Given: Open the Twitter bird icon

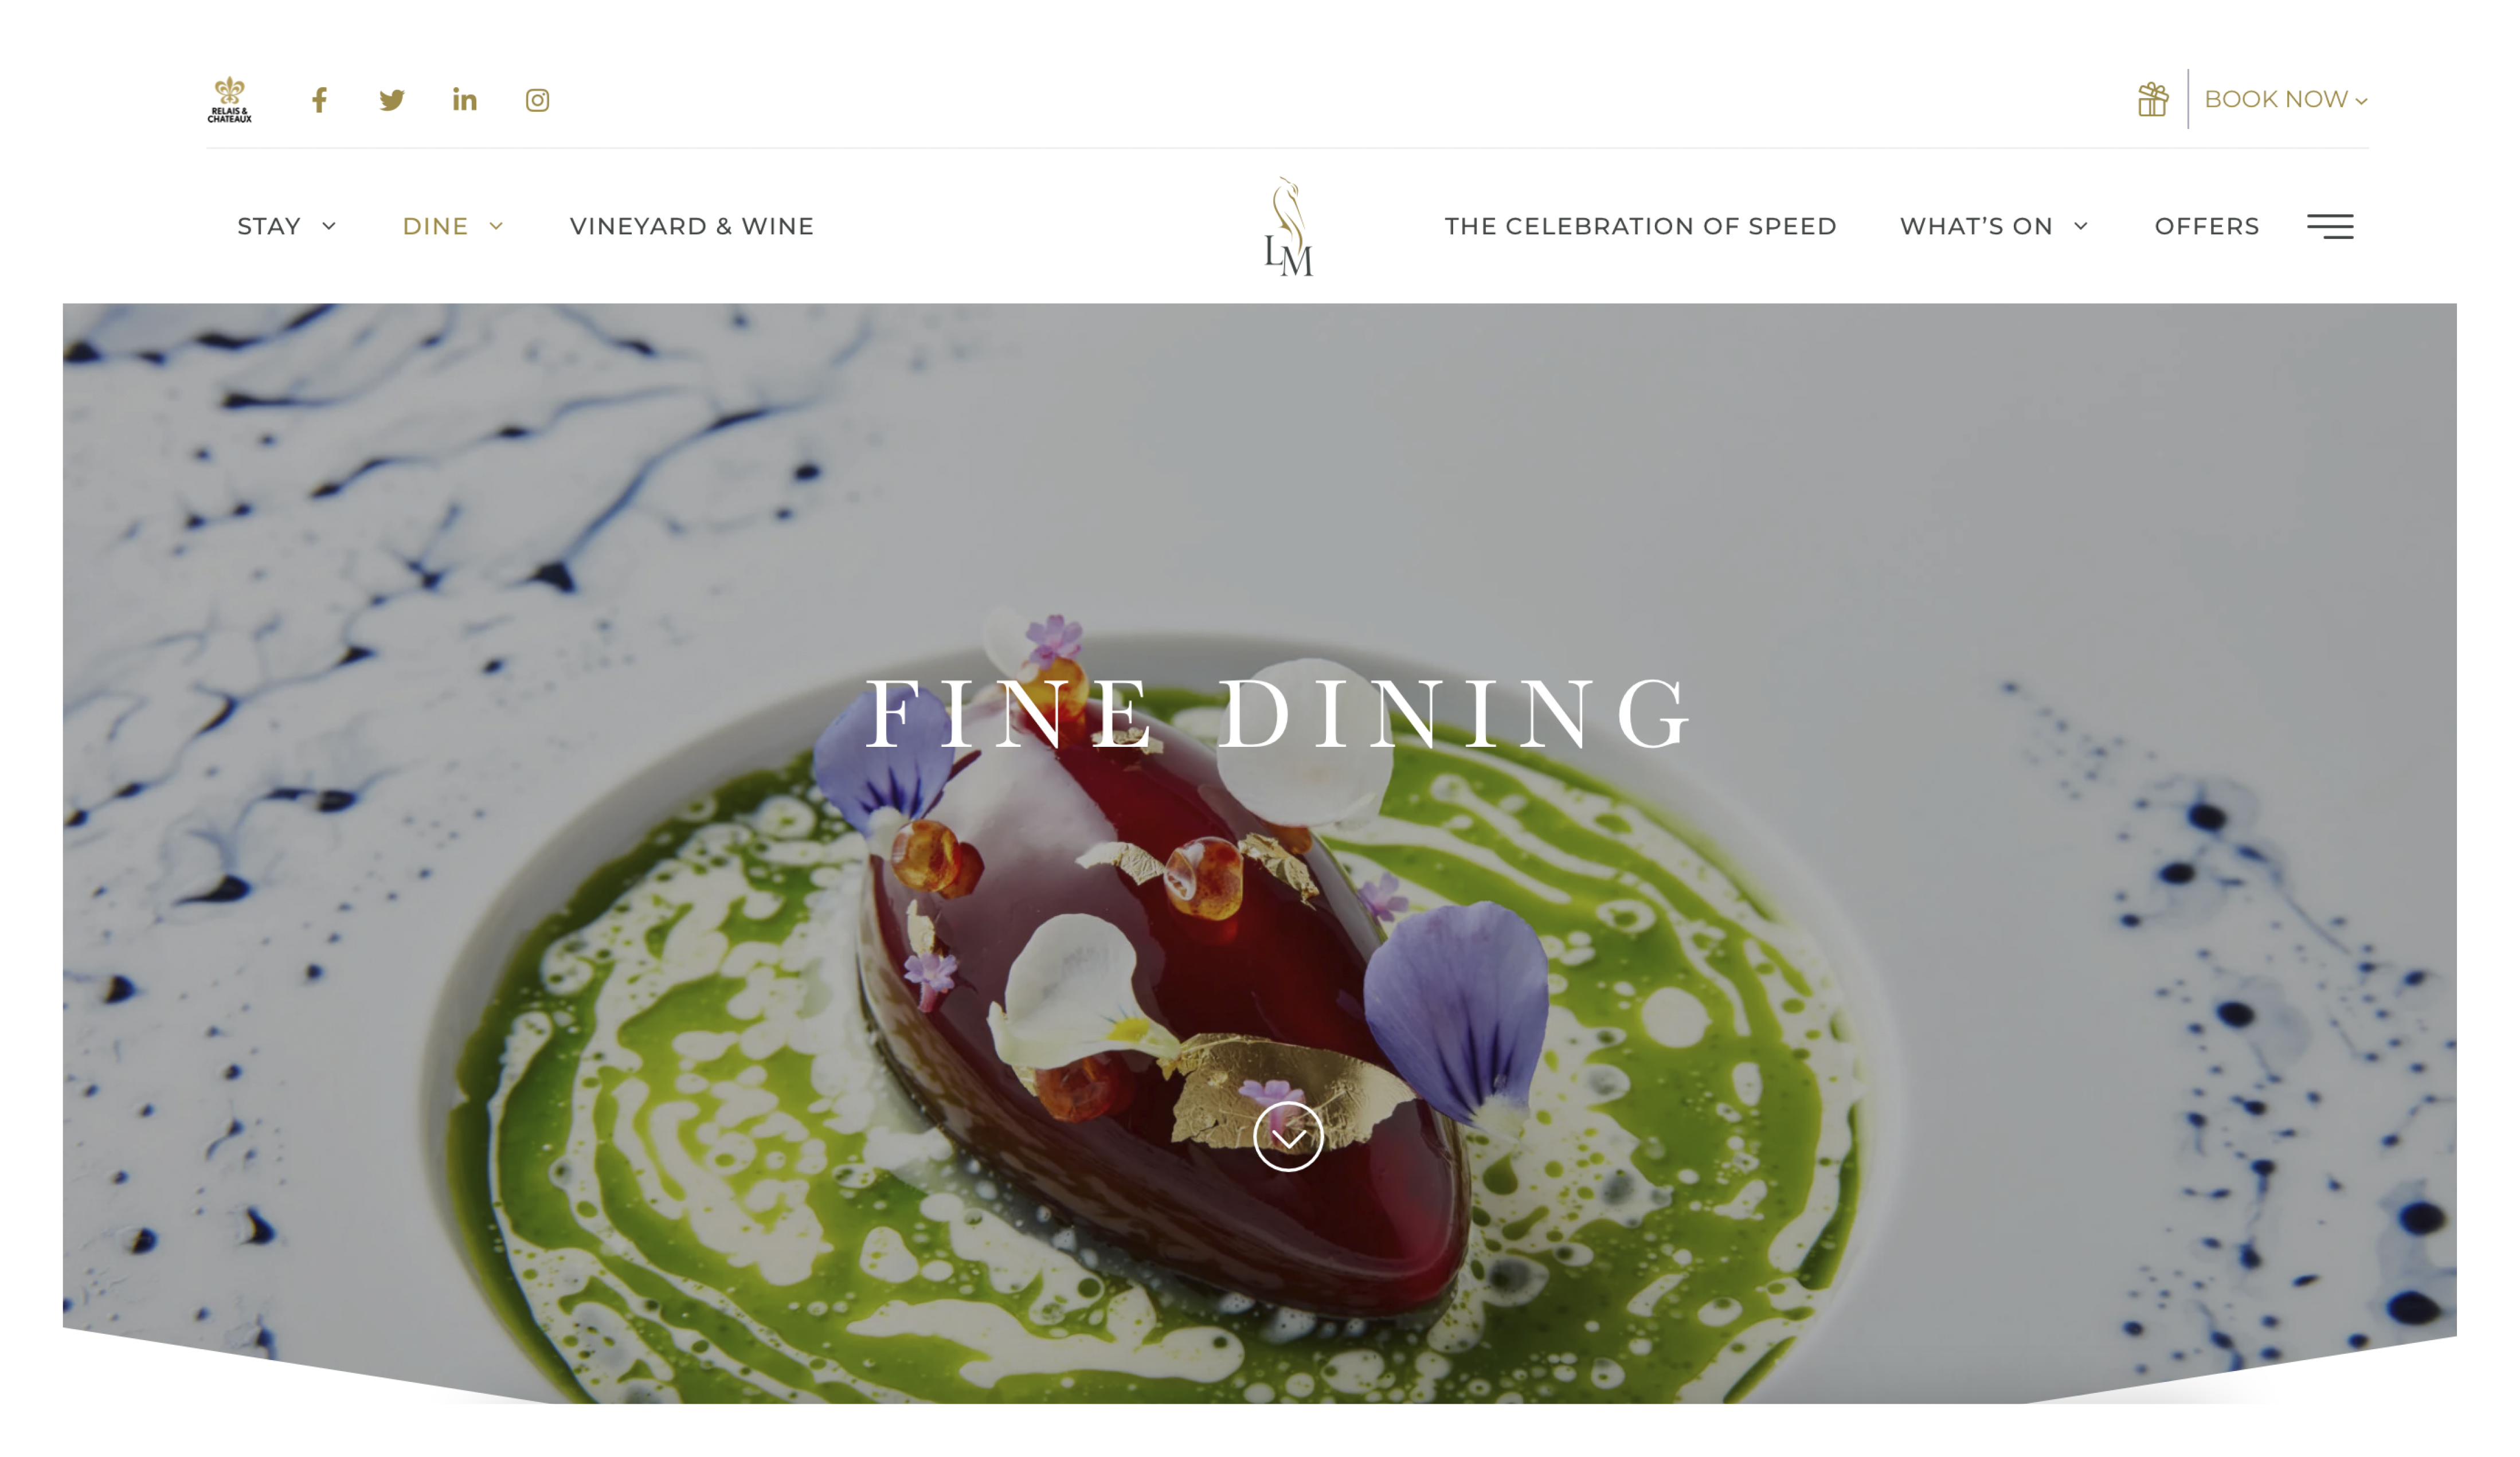Looking at the screenshot, I should click(x=392, y=100).
